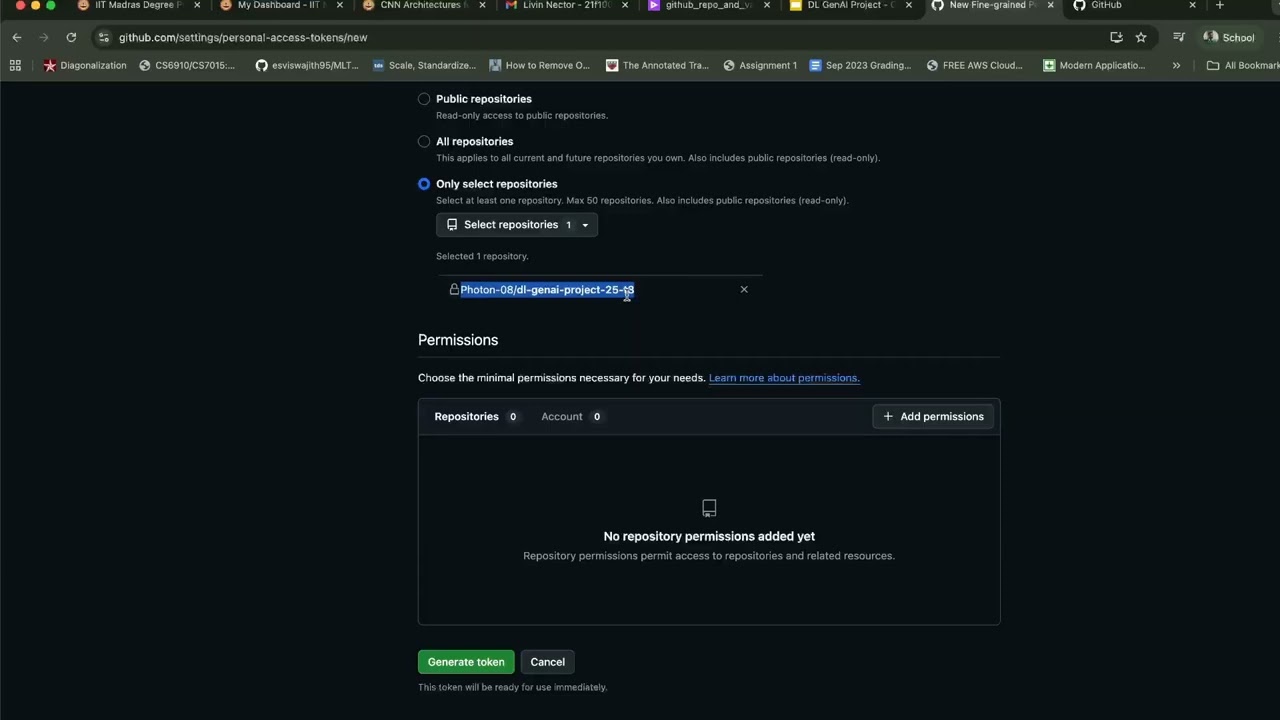Viewport: 1280px width, 720px height.
Task: Select the All repositories radio button
Action: tap(424, 141)
